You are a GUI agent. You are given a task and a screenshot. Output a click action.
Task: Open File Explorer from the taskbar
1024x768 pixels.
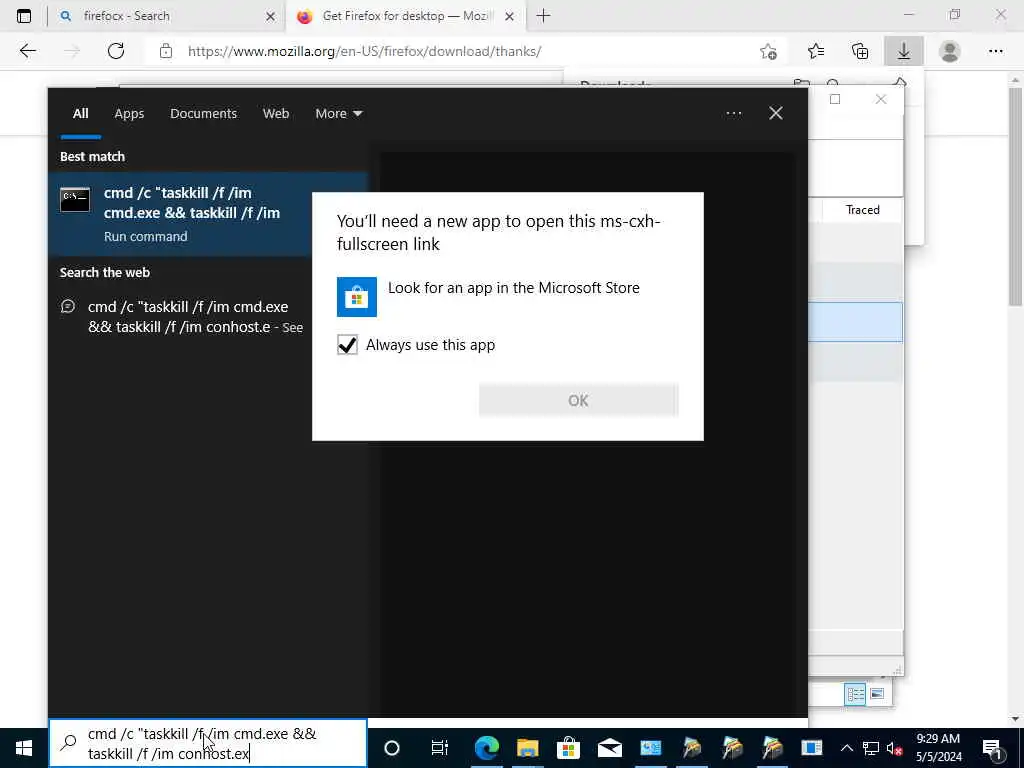coord(528,748)
